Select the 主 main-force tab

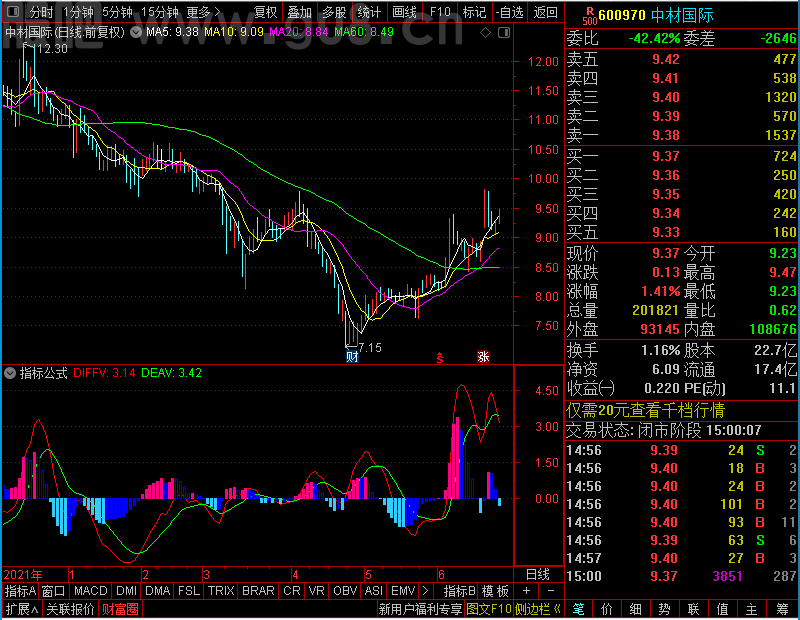[x=752, y=609]
